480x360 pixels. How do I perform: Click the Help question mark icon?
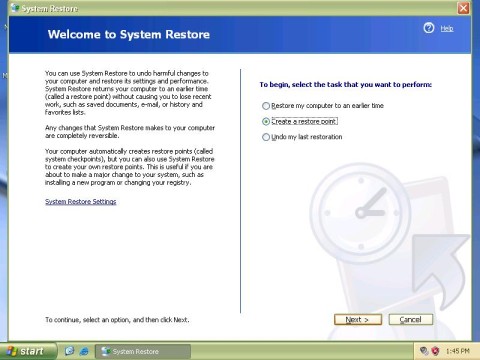click(x=429, y=28)
